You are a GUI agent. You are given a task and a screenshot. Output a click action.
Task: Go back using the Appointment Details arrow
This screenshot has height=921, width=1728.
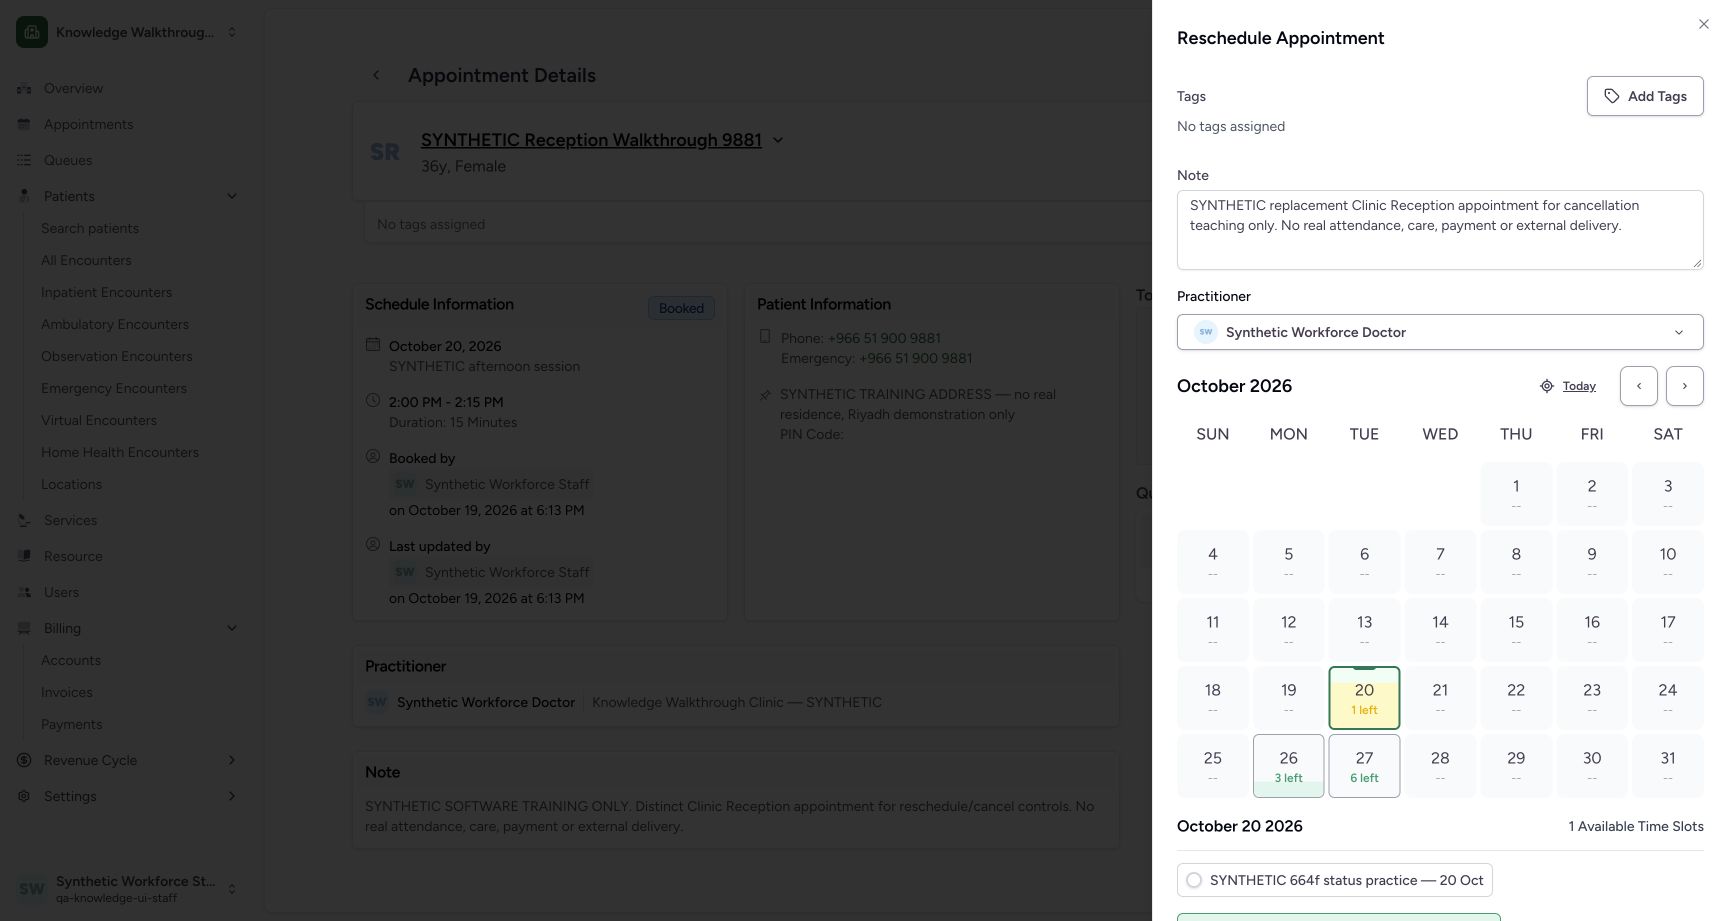point(376,75)
